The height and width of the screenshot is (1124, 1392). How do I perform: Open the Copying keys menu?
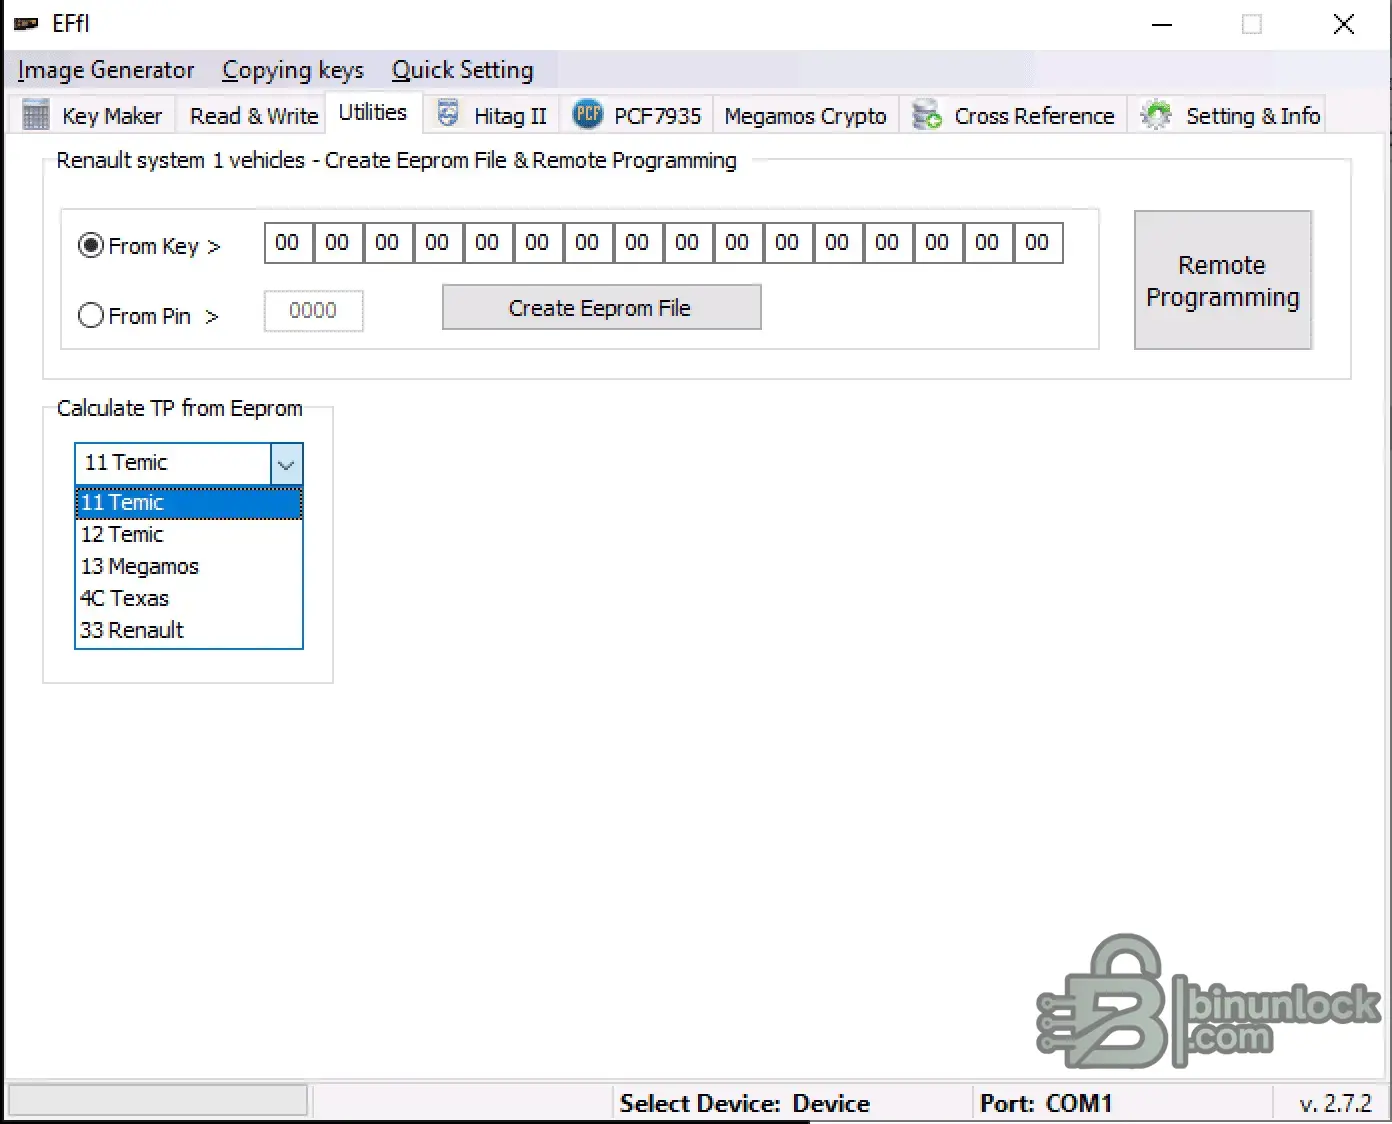click(293, 70)
